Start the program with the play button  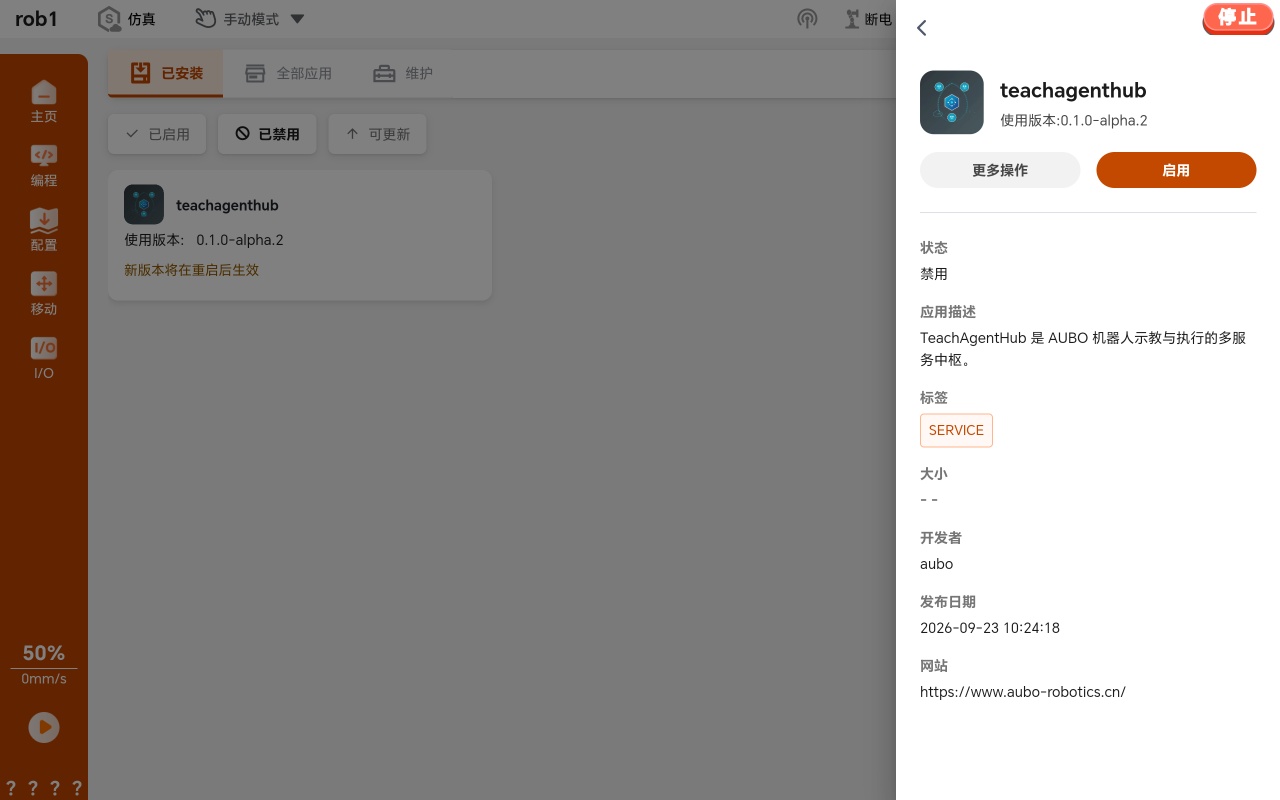pyautogui.click(x=44, y=727)
